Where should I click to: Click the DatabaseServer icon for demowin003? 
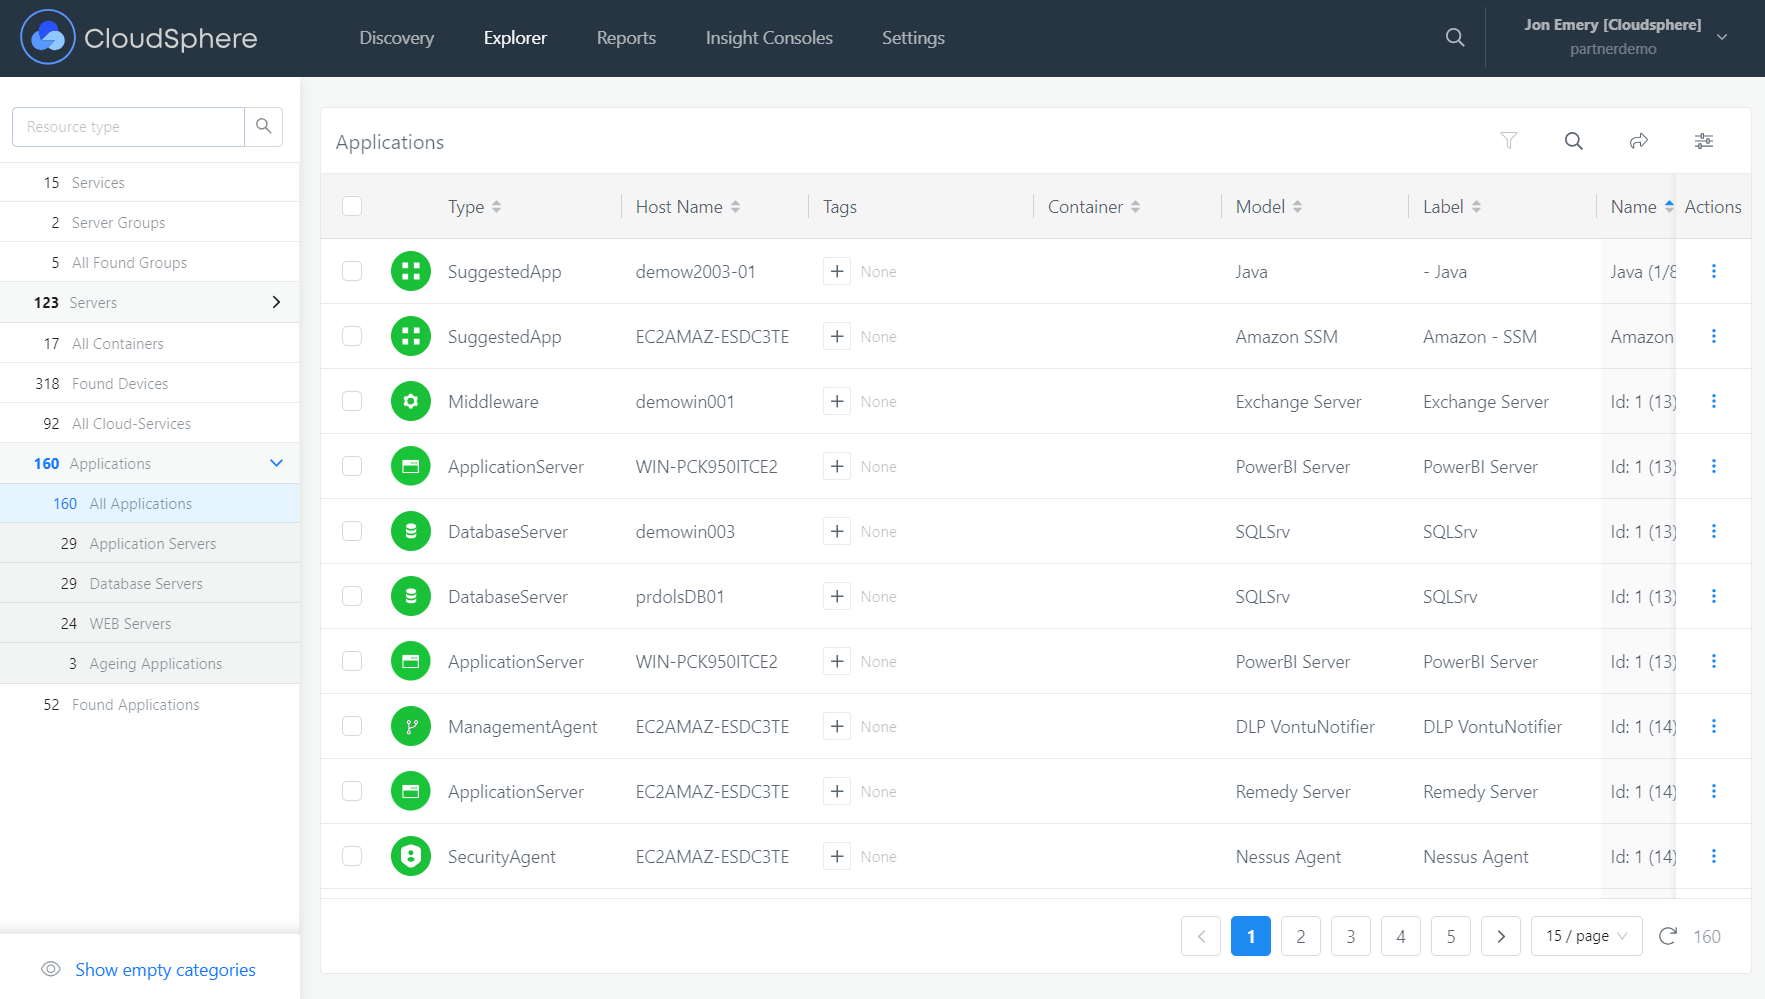coord(411,531)
